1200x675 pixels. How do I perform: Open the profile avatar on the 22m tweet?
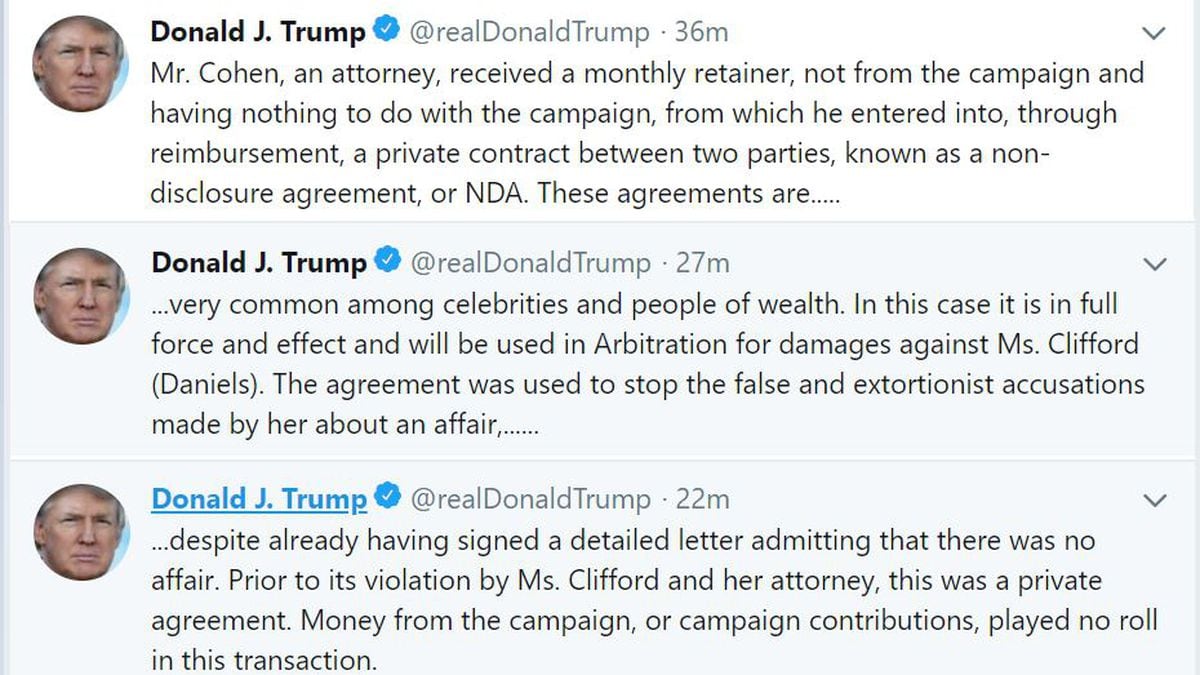[80, 532]
